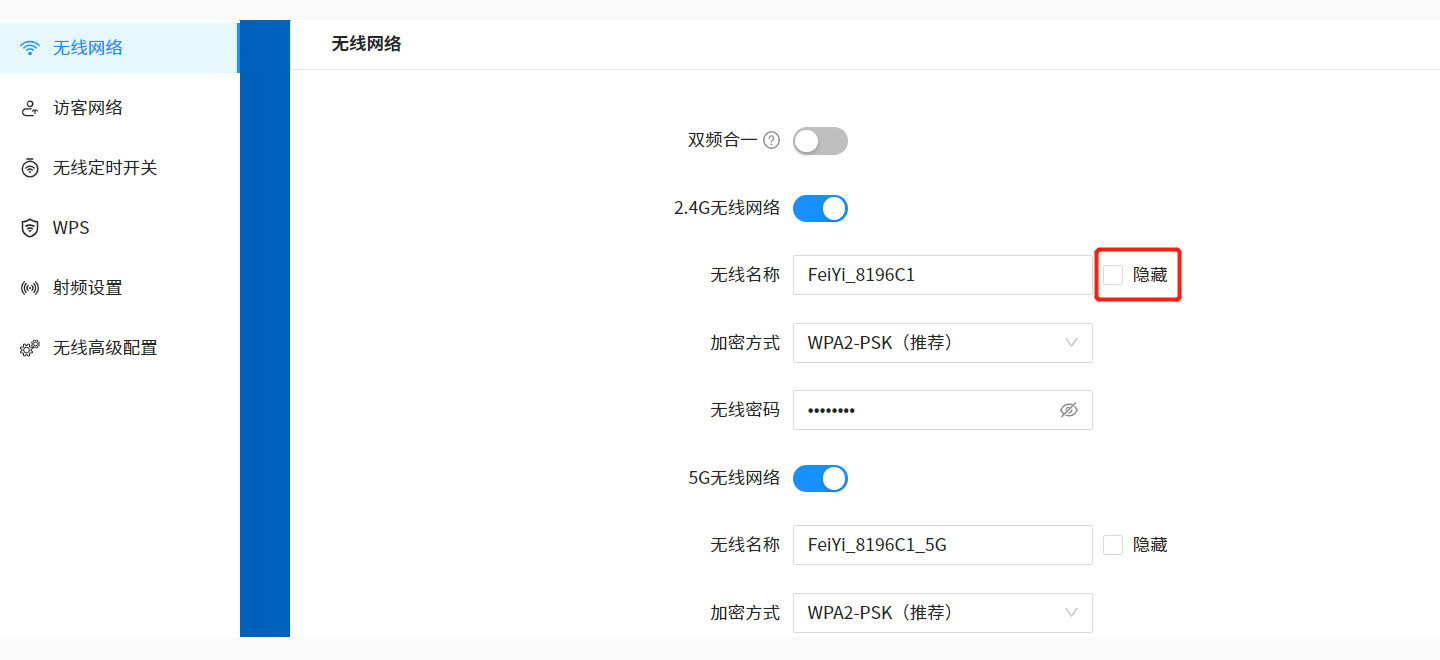Click the 无线定时开关 timer icon
This screenshot has width=1440, height=660.
point(29,167)
